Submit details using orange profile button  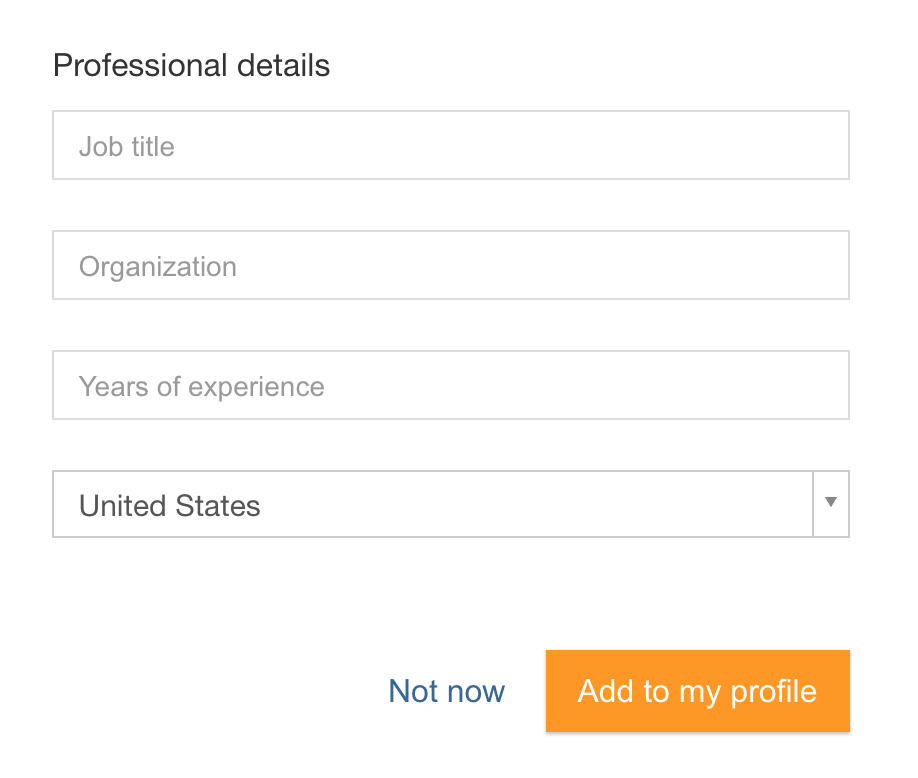click(x=698, y=691)
